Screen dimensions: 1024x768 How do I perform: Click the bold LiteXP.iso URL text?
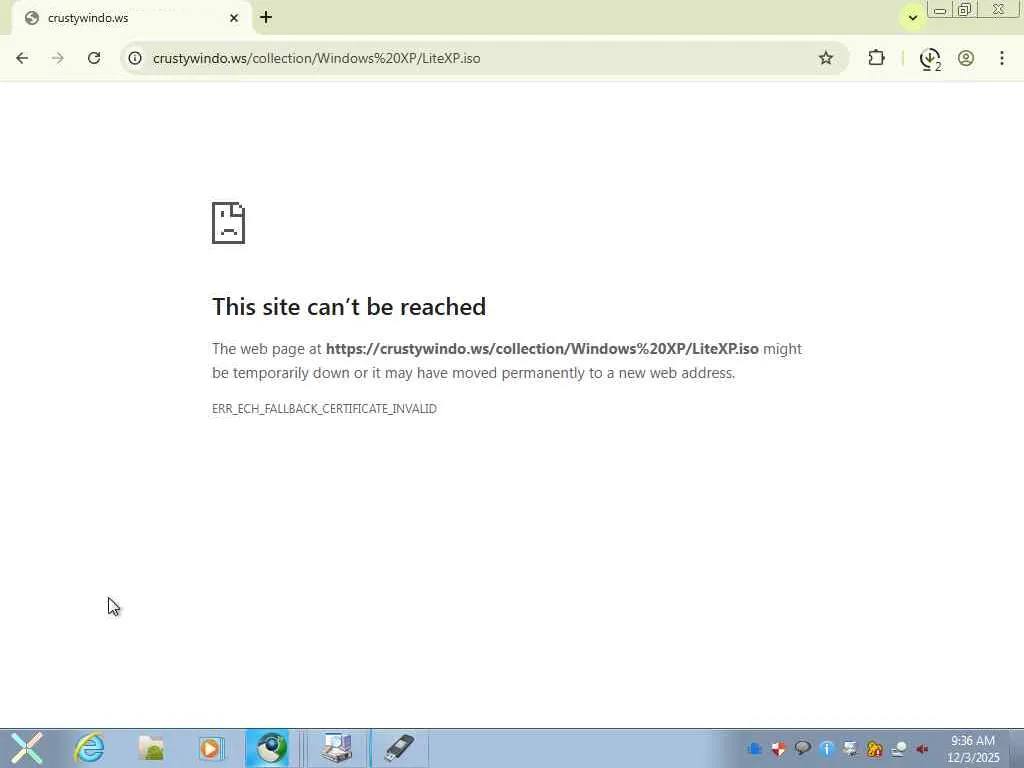(x=542, y=349)
